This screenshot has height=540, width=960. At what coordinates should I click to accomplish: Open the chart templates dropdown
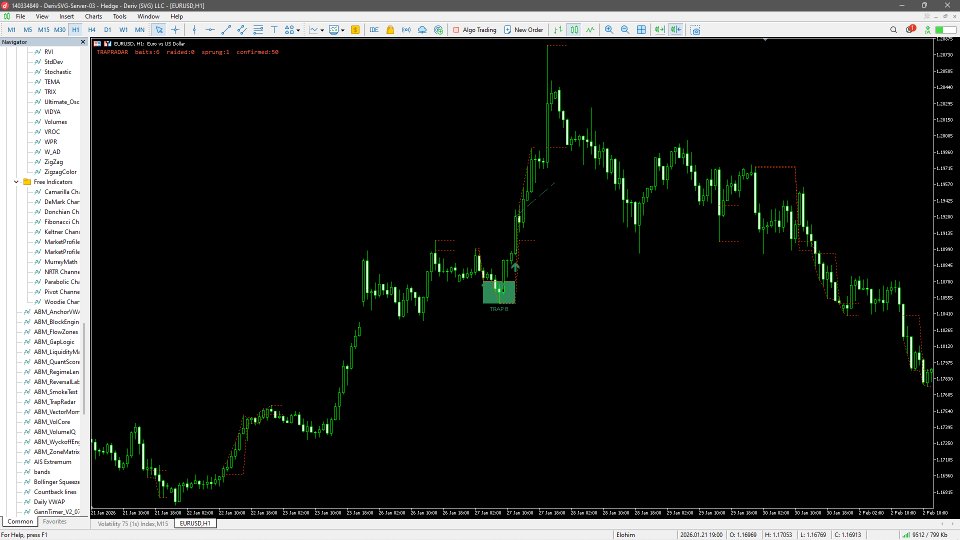[x=337, y=29]
